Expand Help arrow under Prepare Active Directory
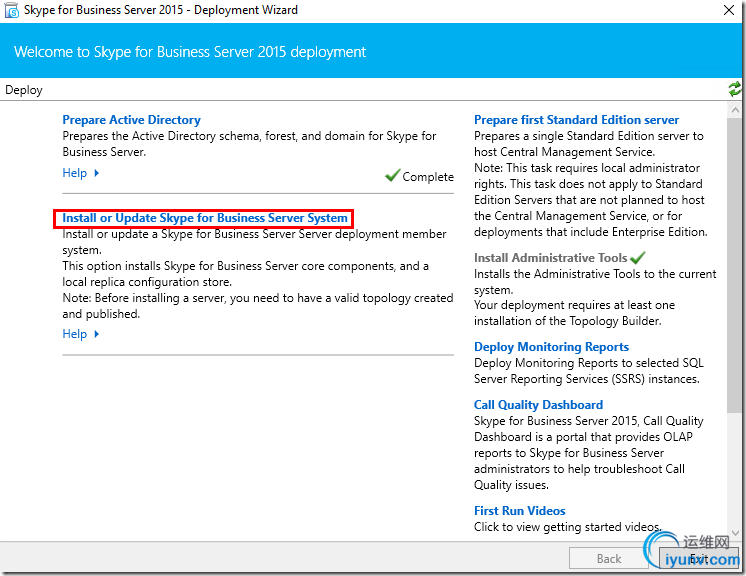The width and height of the screenshot is (746, 576). point(97,173)
